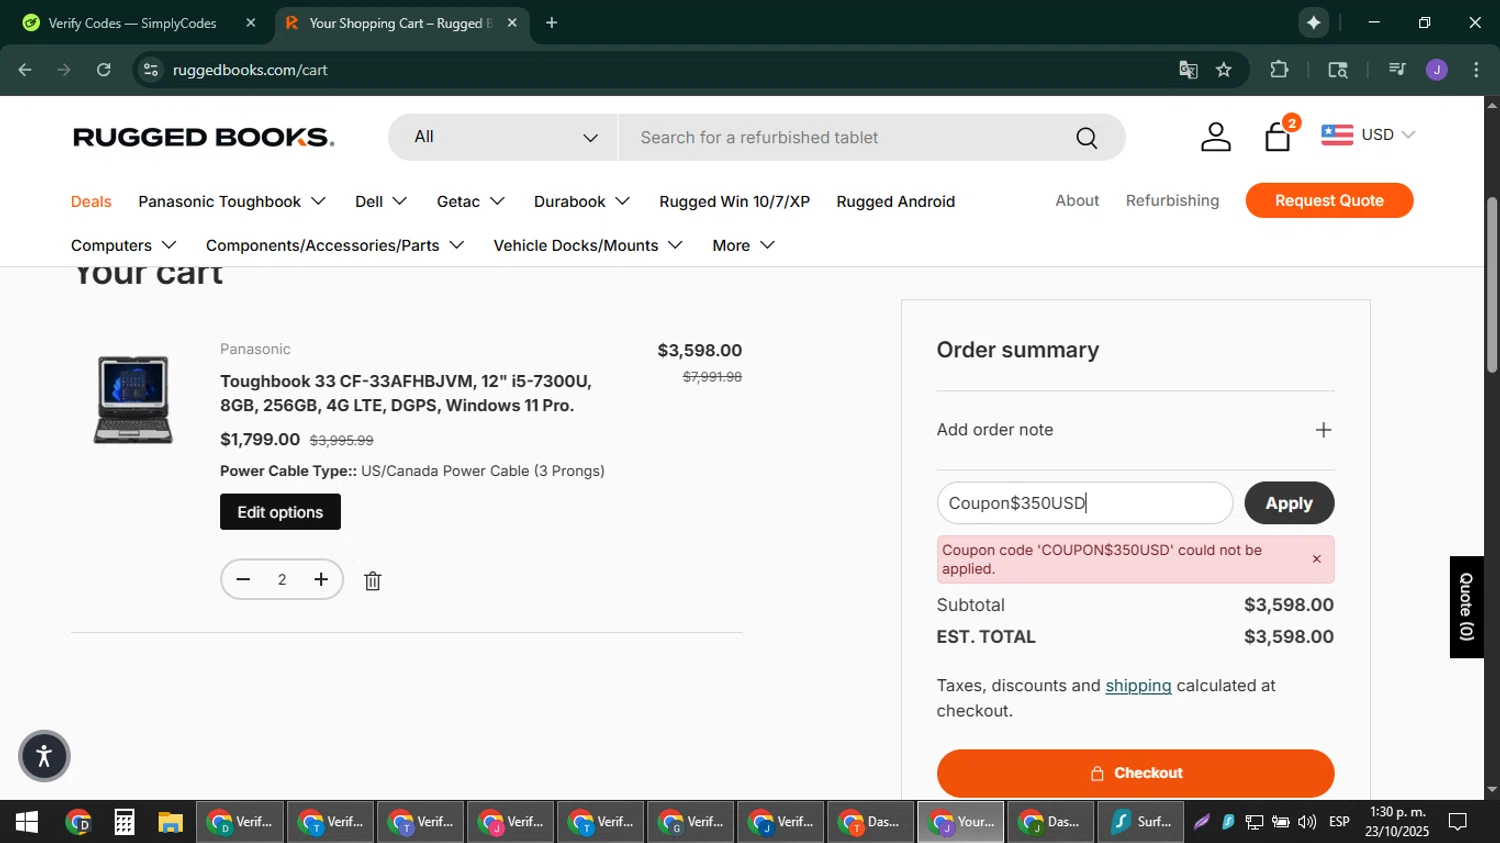This screenshot has width=1500, height=843.
Task: Open the browser extensions menu
Action: tap(1279, 70)
